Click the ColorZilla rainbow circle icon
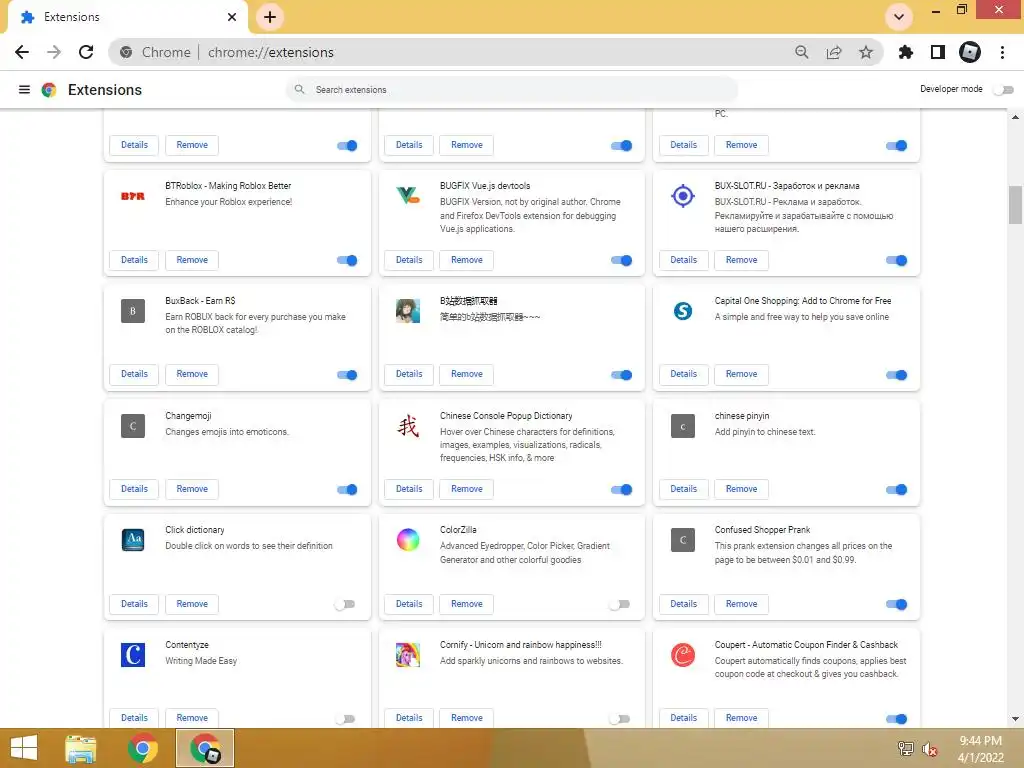Image resolution: width=1024 pixels, height=768 pixels. tap(408, 540)
